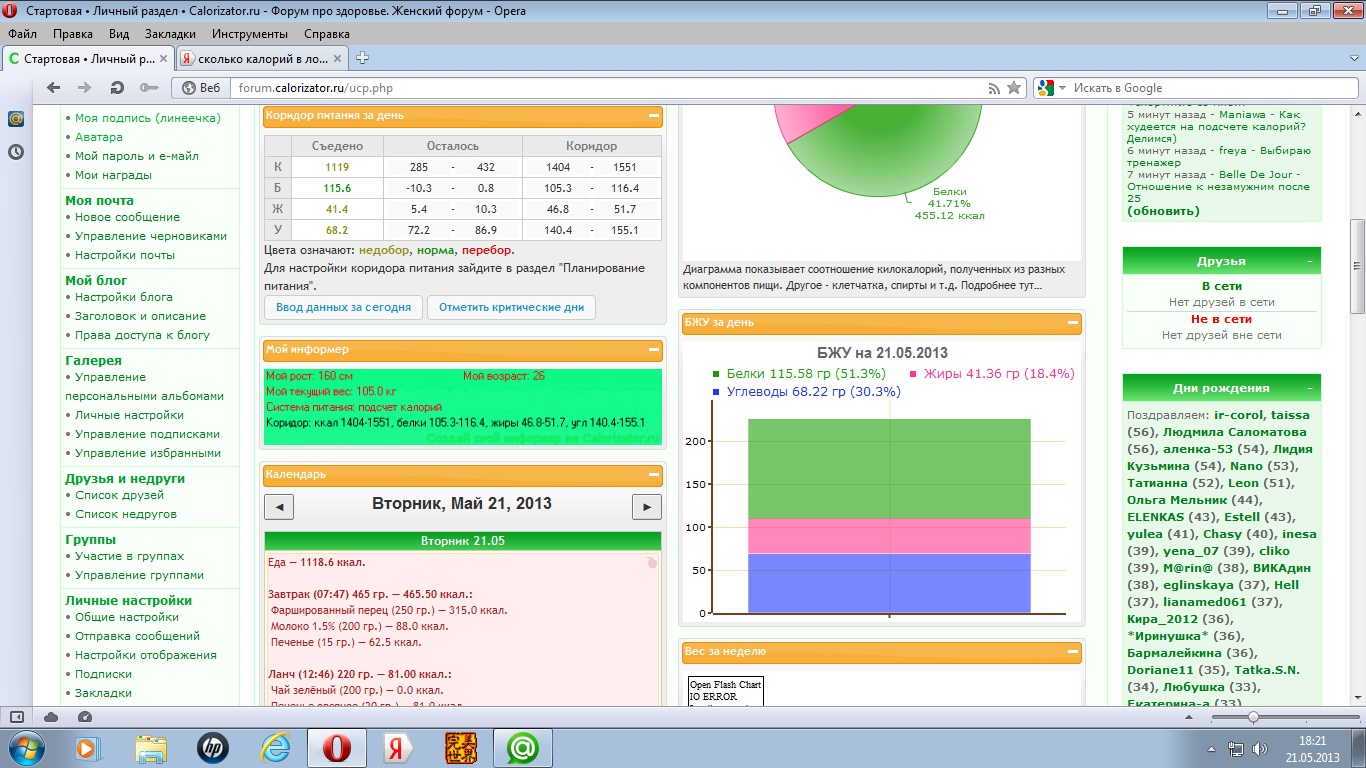Image resolution: width=1366 pixels, height=768 pixels.
Task: Open the Общие настройки link
Action: pos(127,617)
